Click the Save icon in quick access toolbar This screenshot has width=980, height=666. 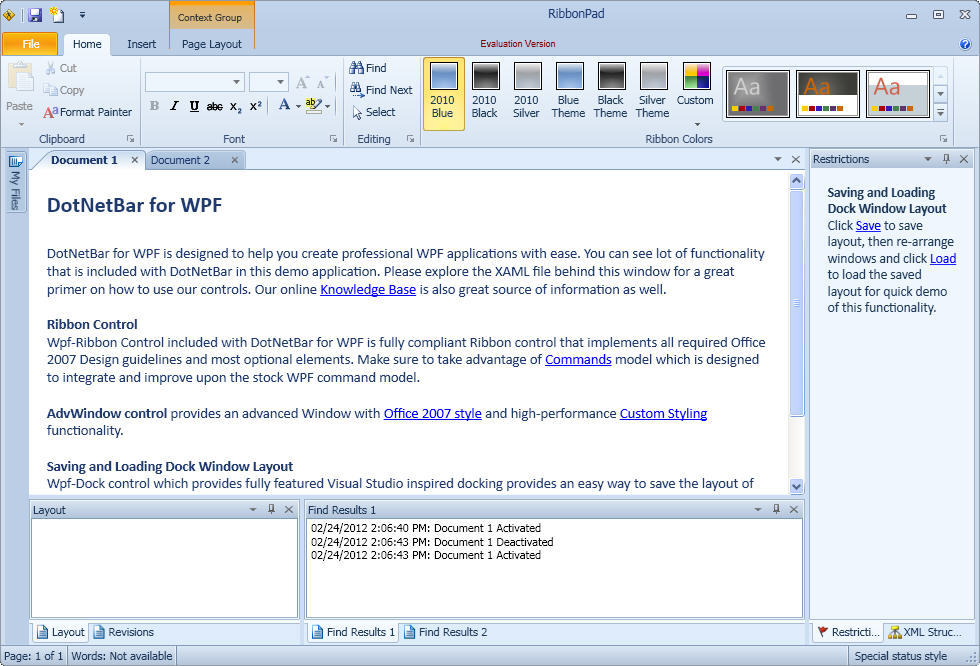click(36, 14)
